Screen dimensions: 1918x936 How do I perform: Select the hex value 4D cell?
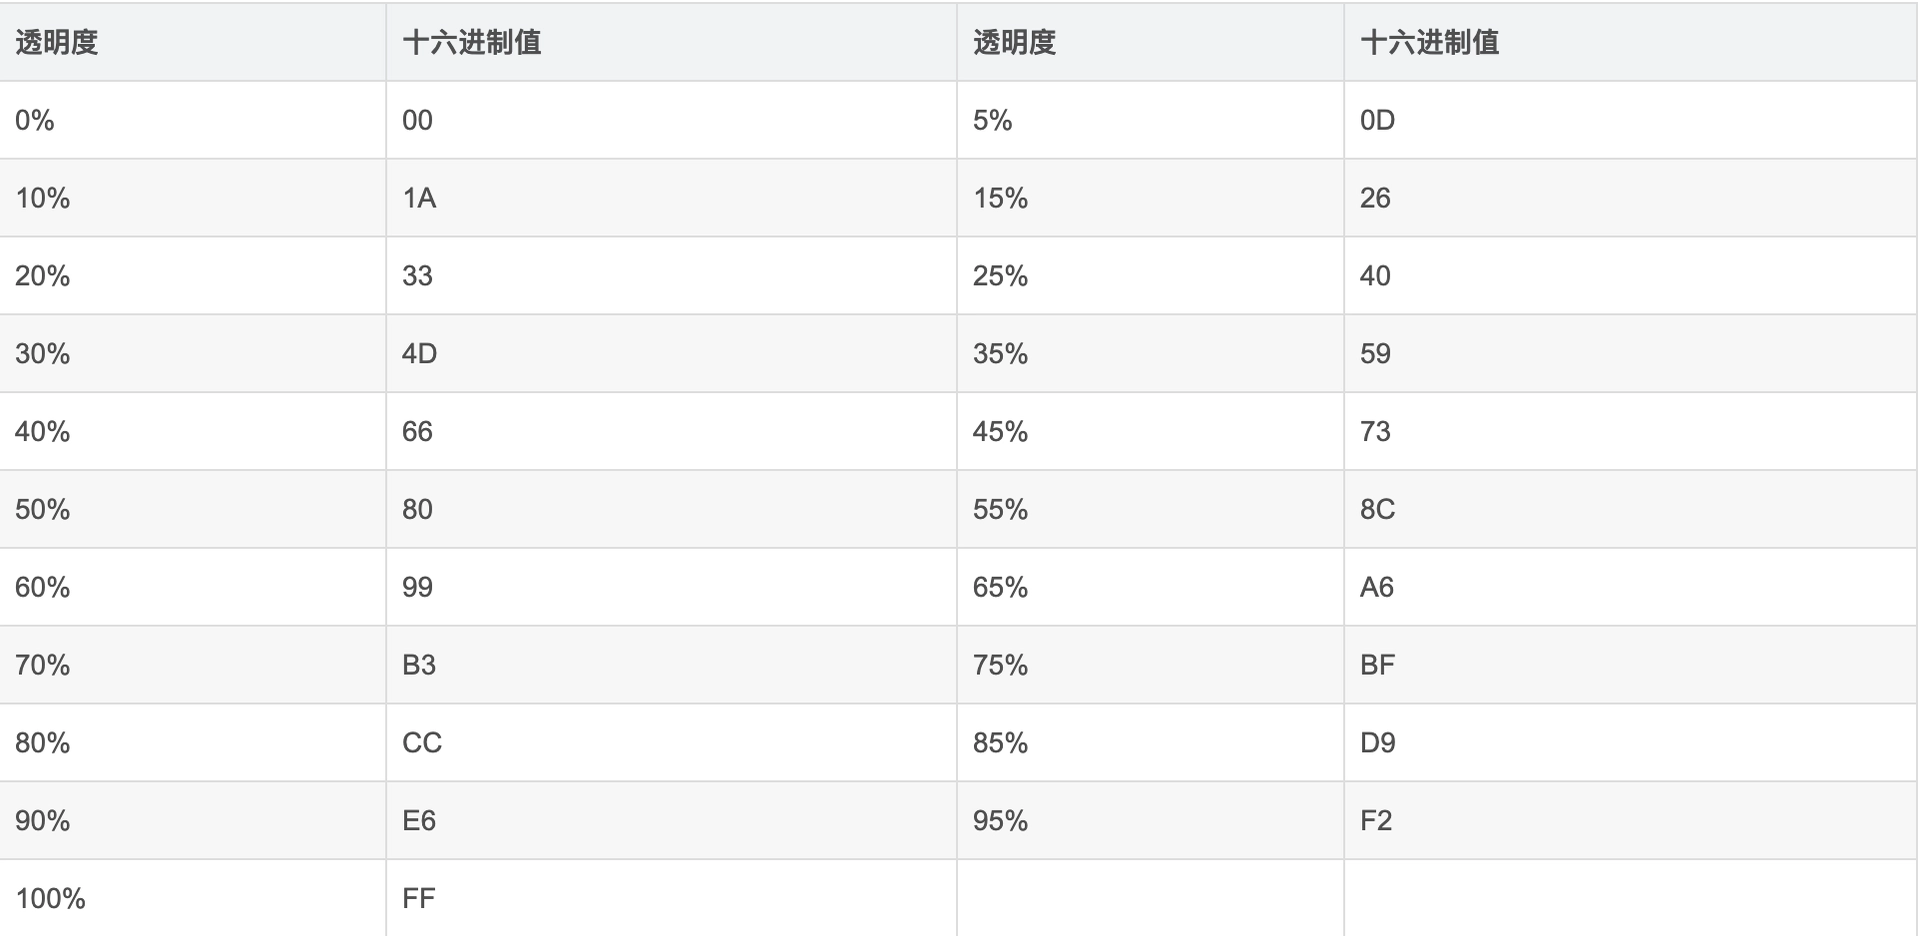(x=419, y=354)
